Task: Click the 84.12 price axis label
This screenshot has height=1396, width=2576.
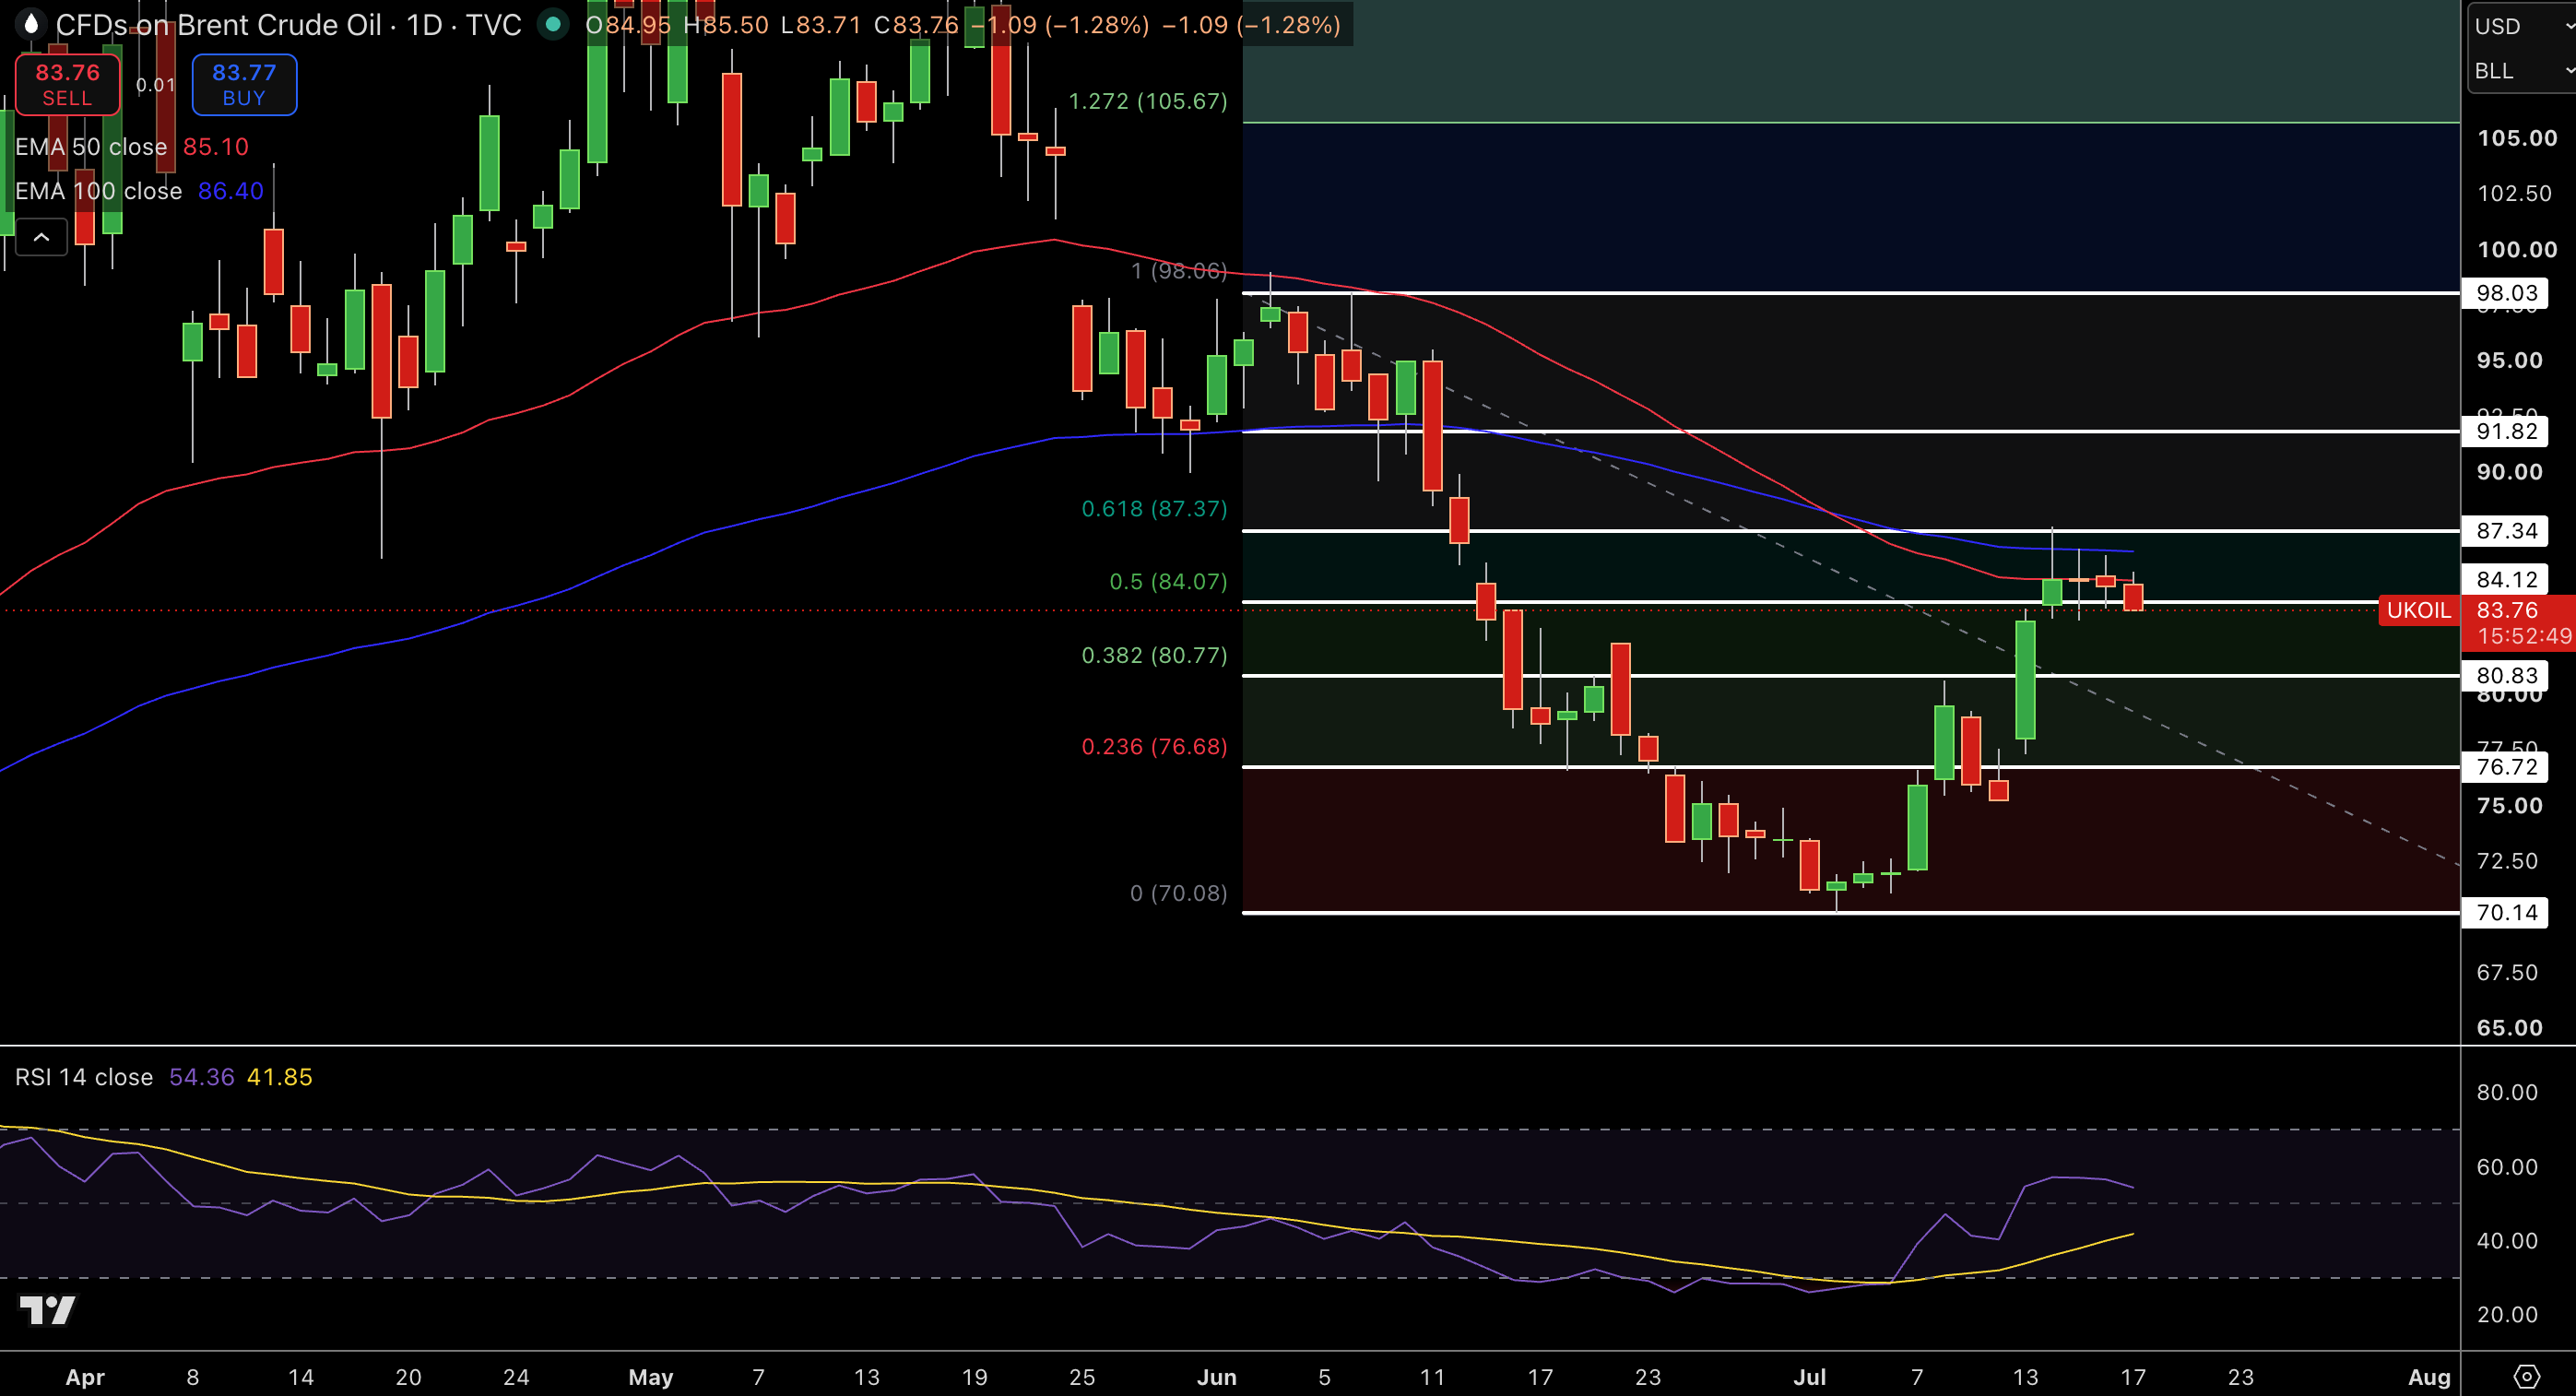Action: 2506,579
